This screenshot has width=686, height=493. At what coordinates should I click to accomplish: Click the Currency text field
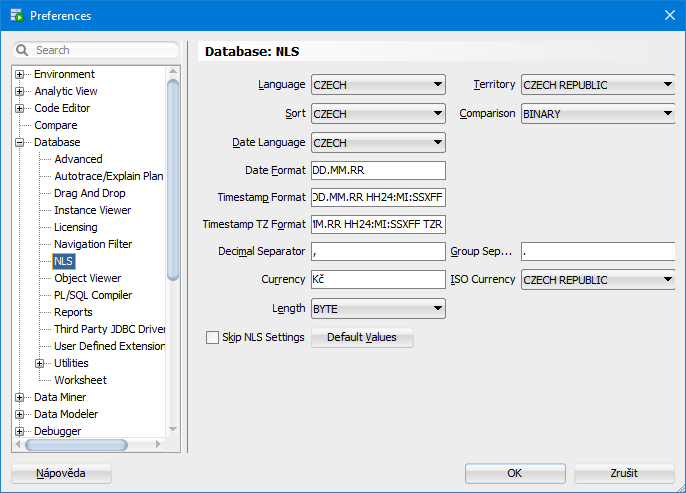tap(378, 280)
